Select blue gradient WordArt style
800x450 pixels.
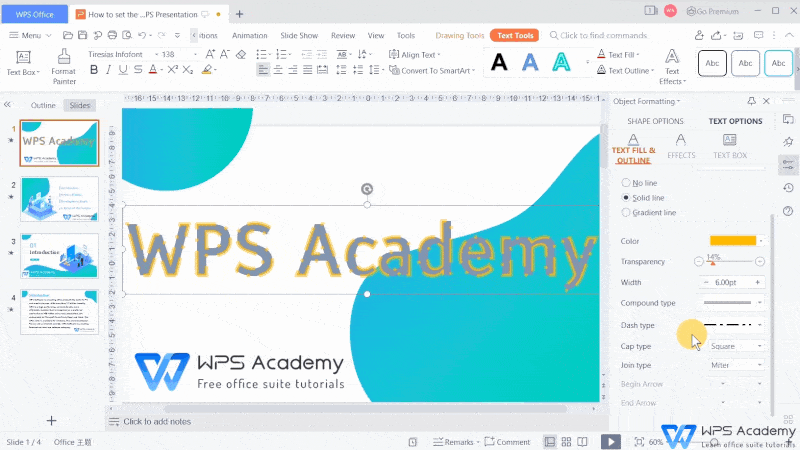point(530,63)
